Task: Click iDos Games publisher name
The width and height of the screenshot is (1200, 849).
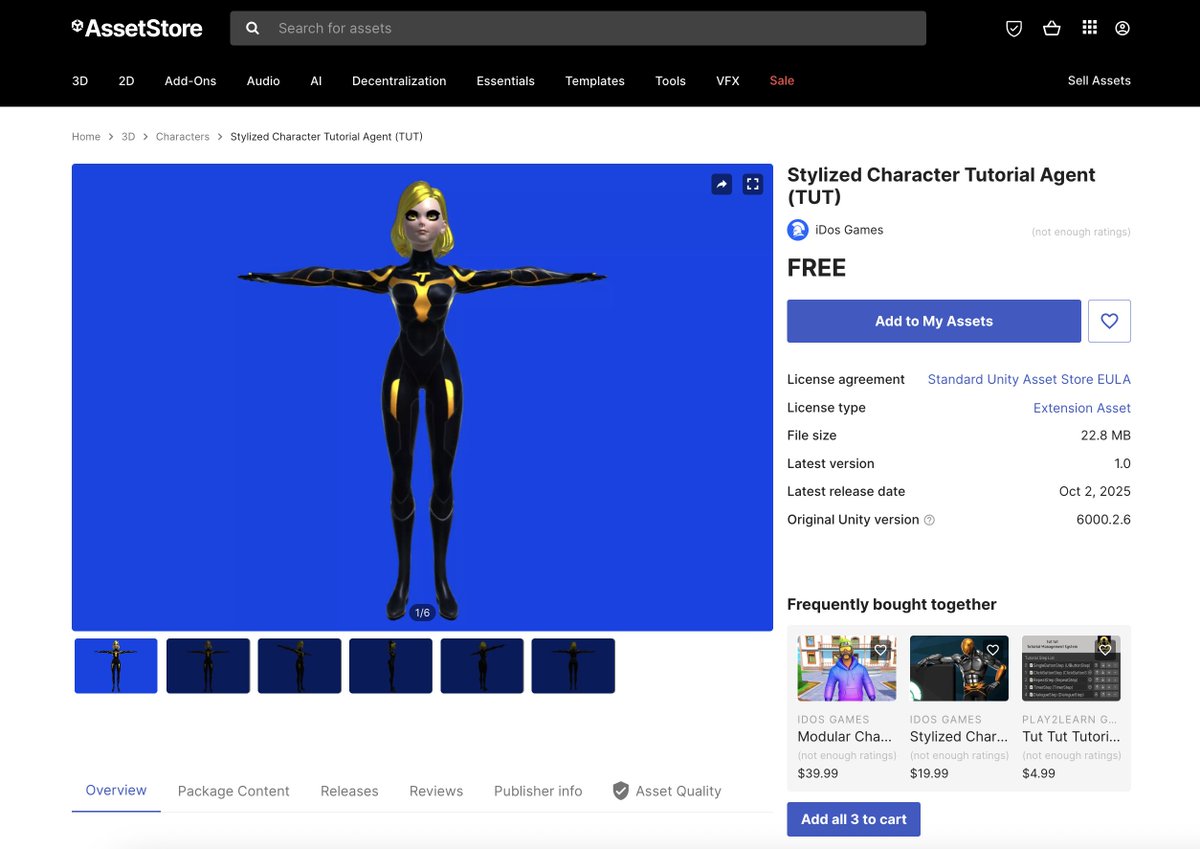Action: pyautogui.click(x=849, y=230)
